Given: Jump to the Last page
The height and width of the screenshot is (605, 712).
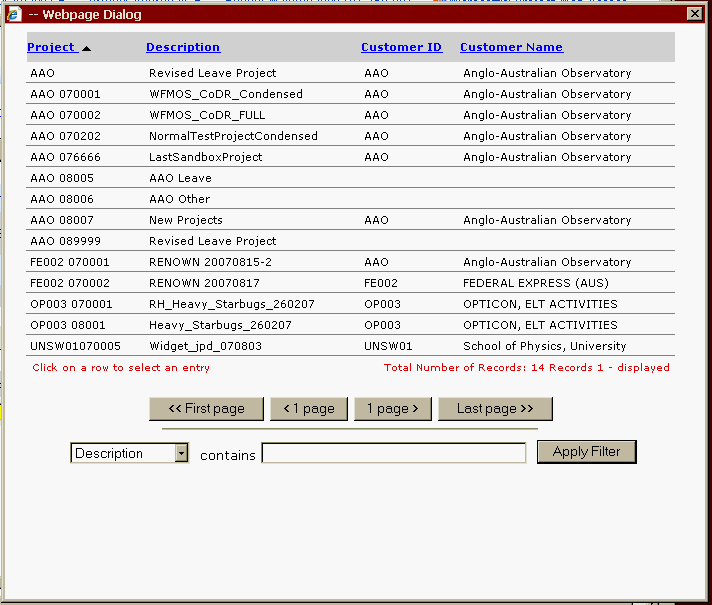Looking at the screenshot, I should pyautogui.click(x=495, y=409).
